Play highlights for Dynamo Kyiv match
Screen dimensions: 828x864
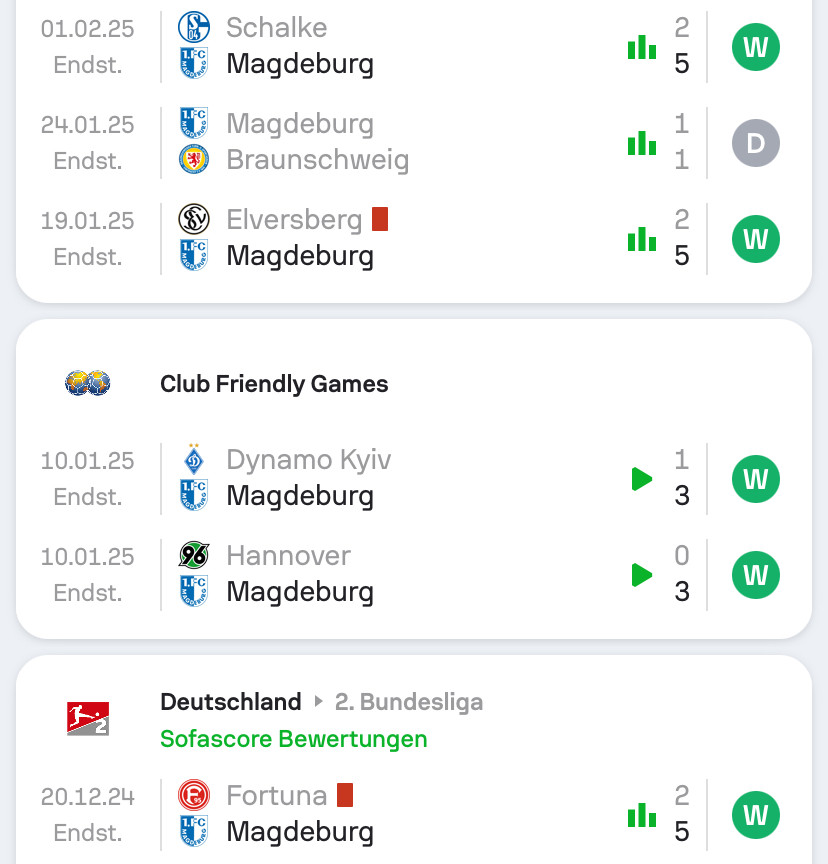(642, 479)
